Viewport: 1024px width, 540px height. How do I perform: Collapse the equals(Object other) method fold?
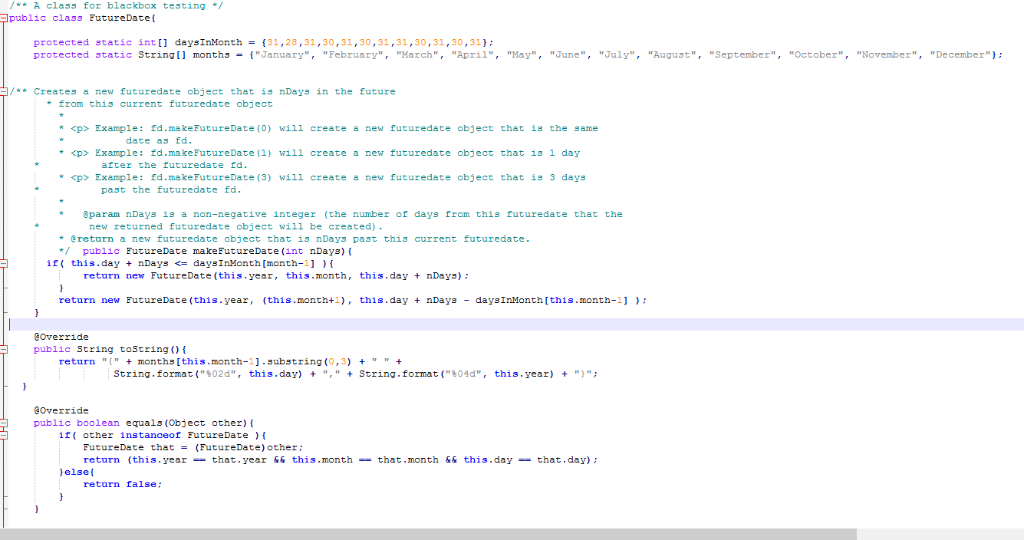click(3, 423)
